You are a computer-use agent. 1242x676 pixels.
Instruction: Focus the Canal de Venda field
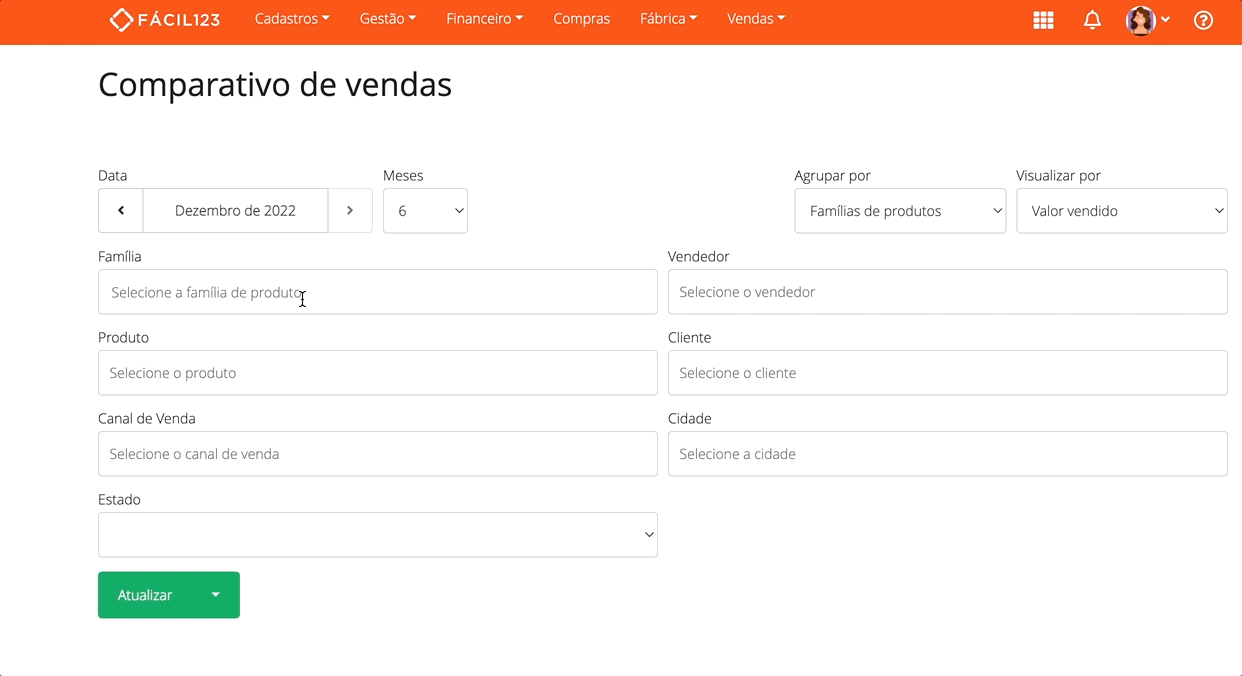[377, 454]
